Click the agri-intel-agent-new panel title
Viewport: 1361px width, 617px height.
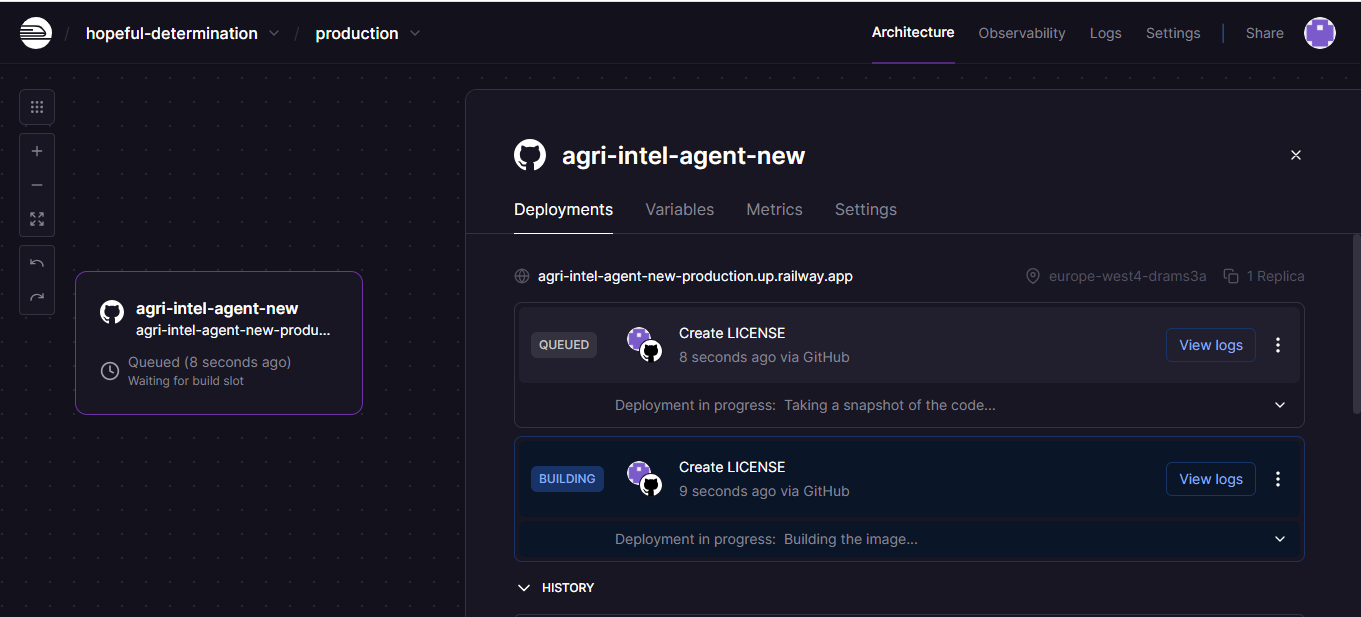click(684, 155)
